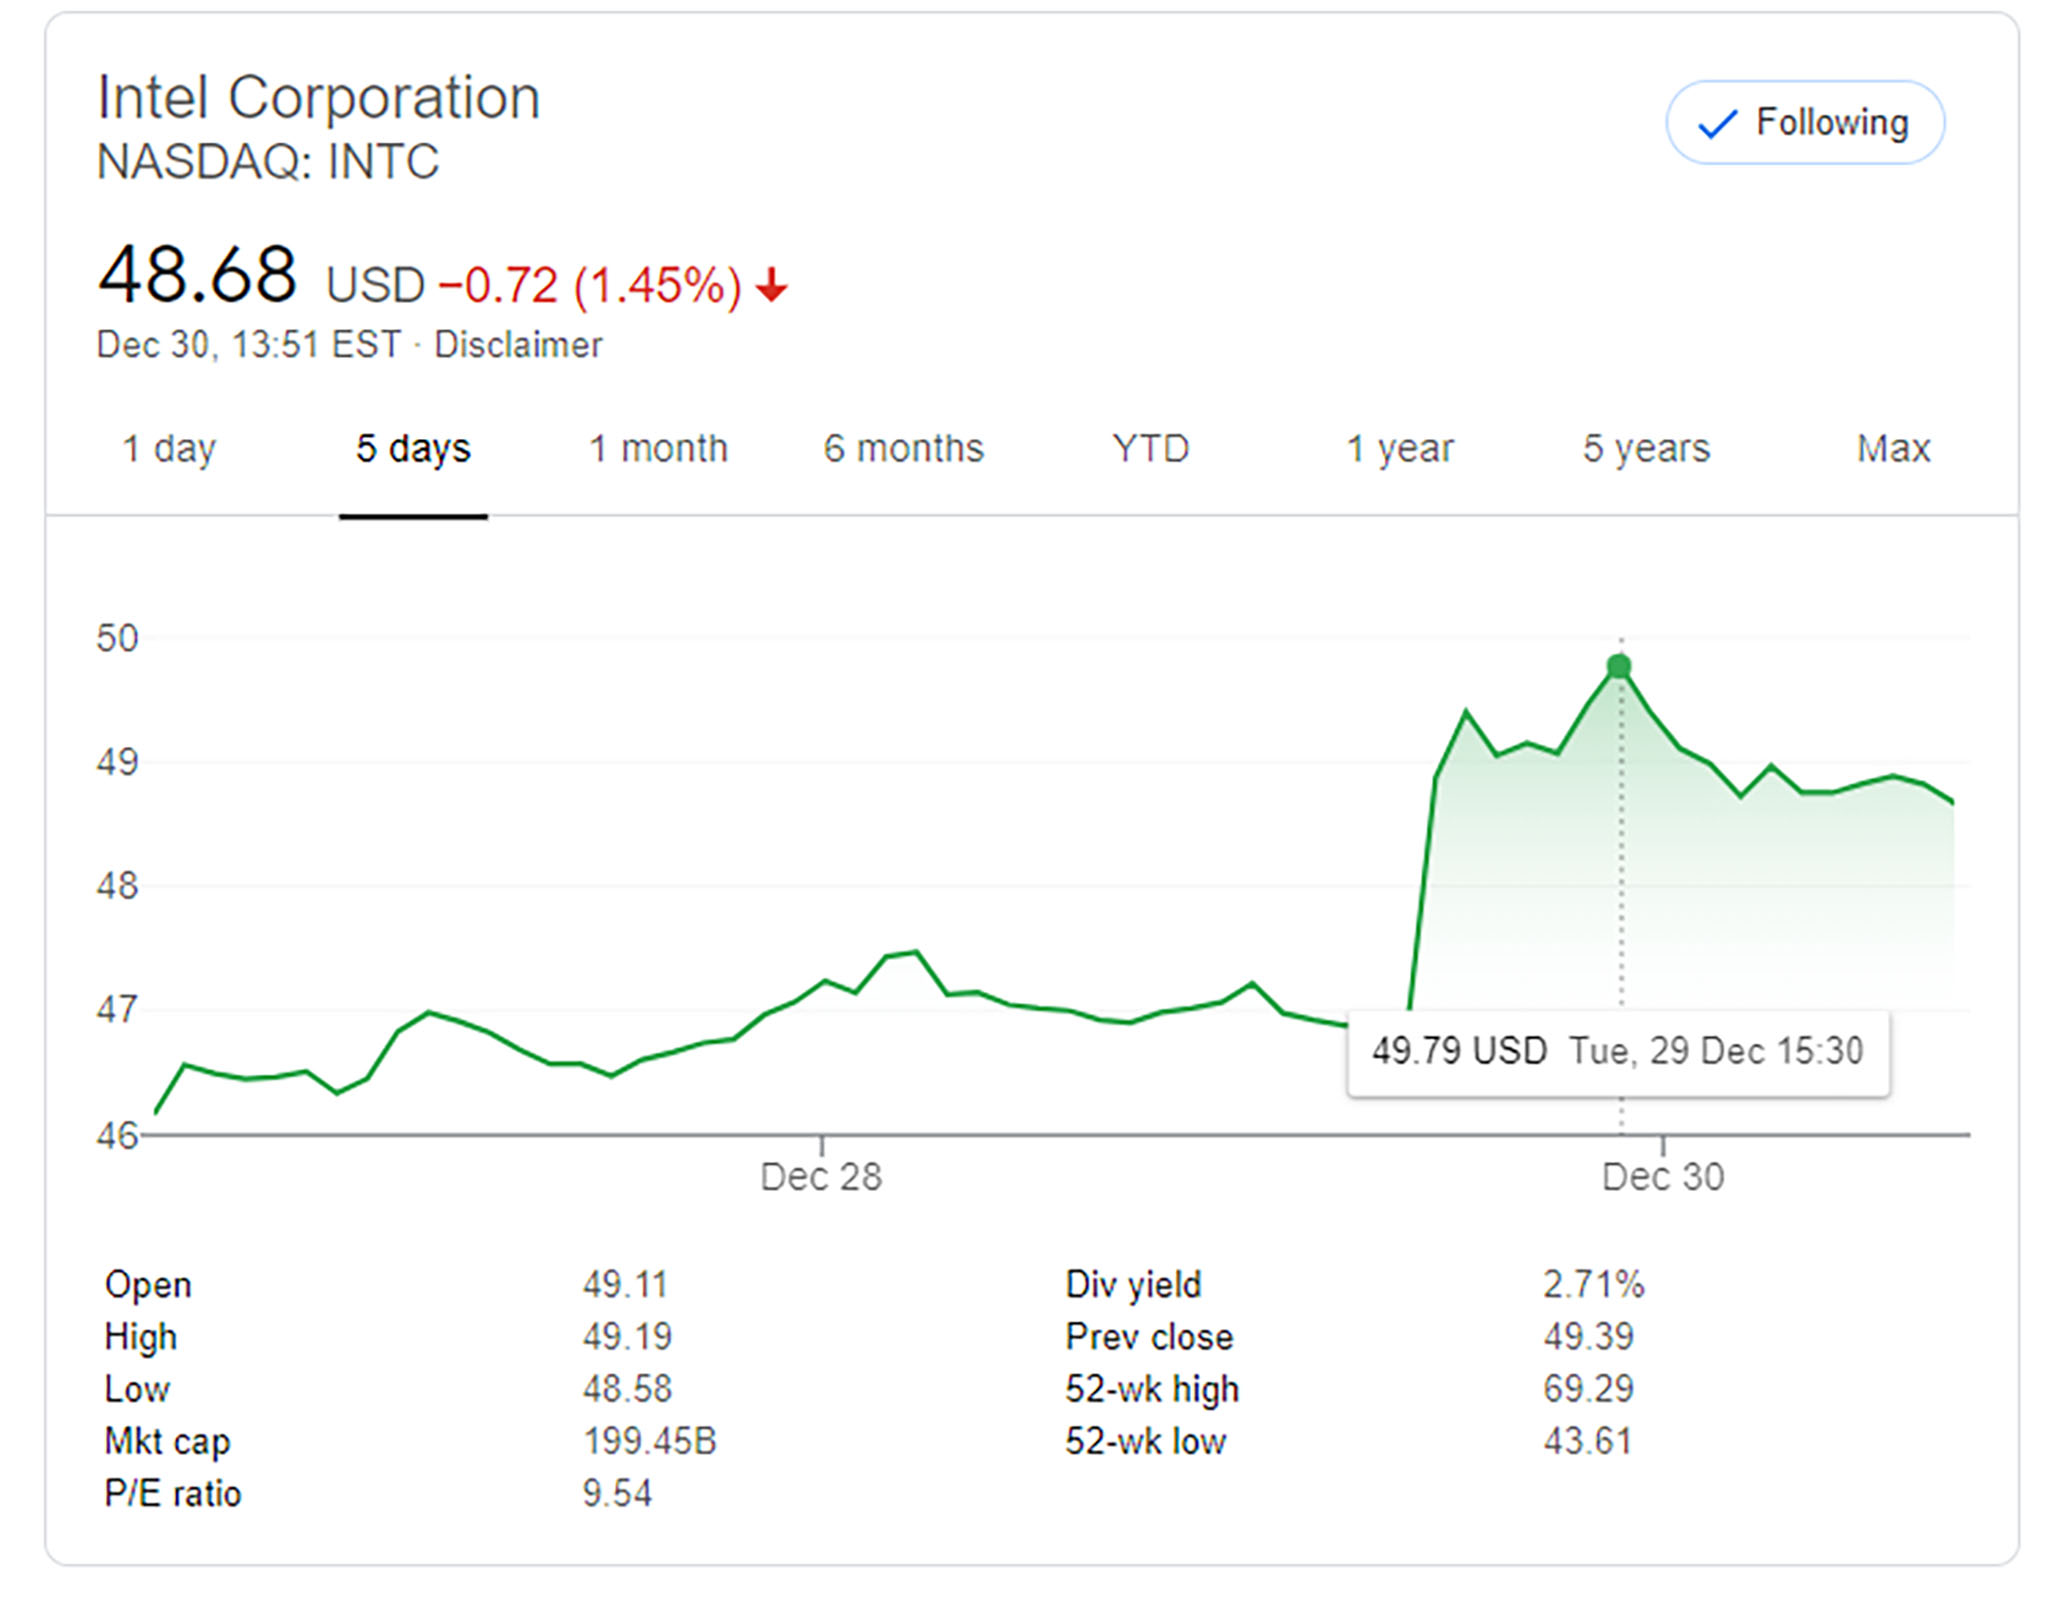
Task: Click the P/E ratio value 9.54
Action: coord(617,1494)
